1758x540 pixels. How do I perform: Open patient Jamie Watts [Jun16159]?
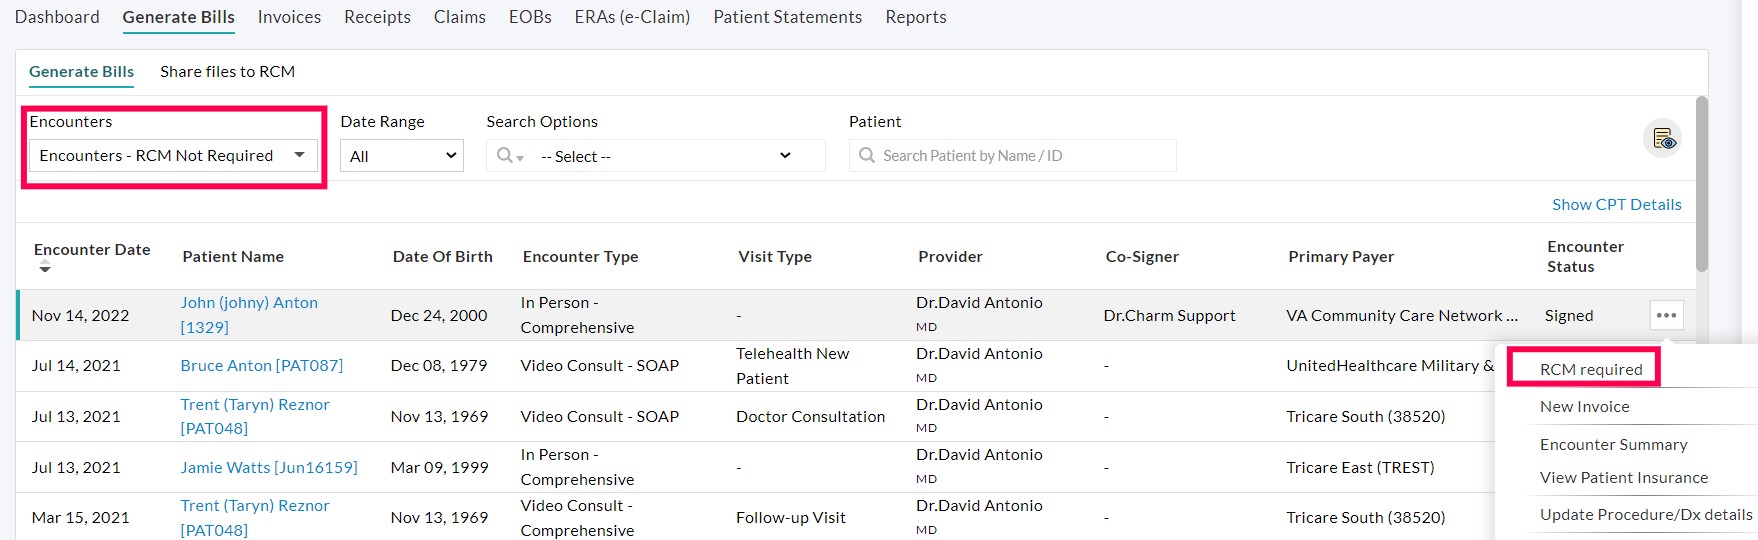click(269, 467)
